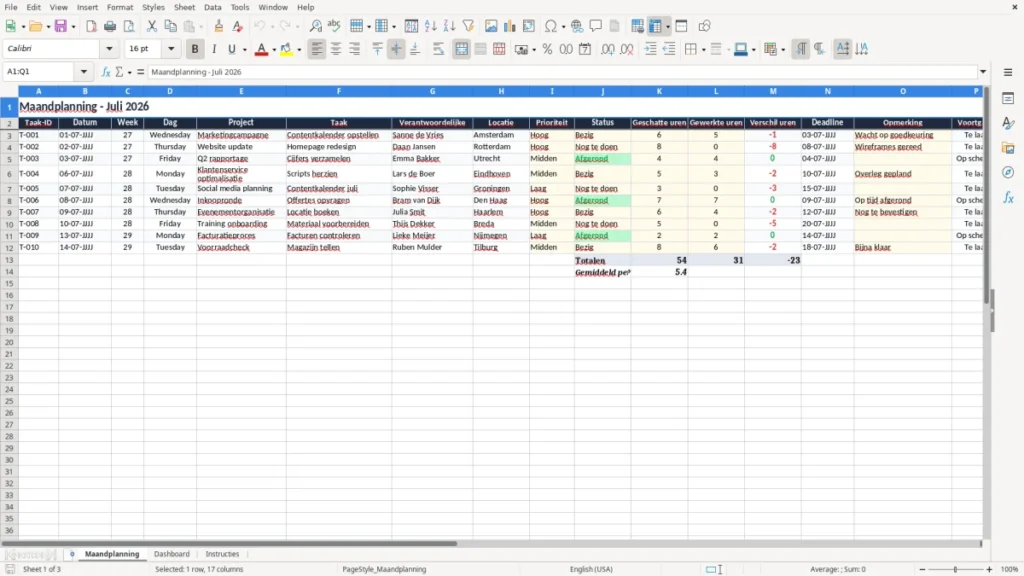1024x576 pixels.
Task: Click the Save document icon
Action: 61,26
